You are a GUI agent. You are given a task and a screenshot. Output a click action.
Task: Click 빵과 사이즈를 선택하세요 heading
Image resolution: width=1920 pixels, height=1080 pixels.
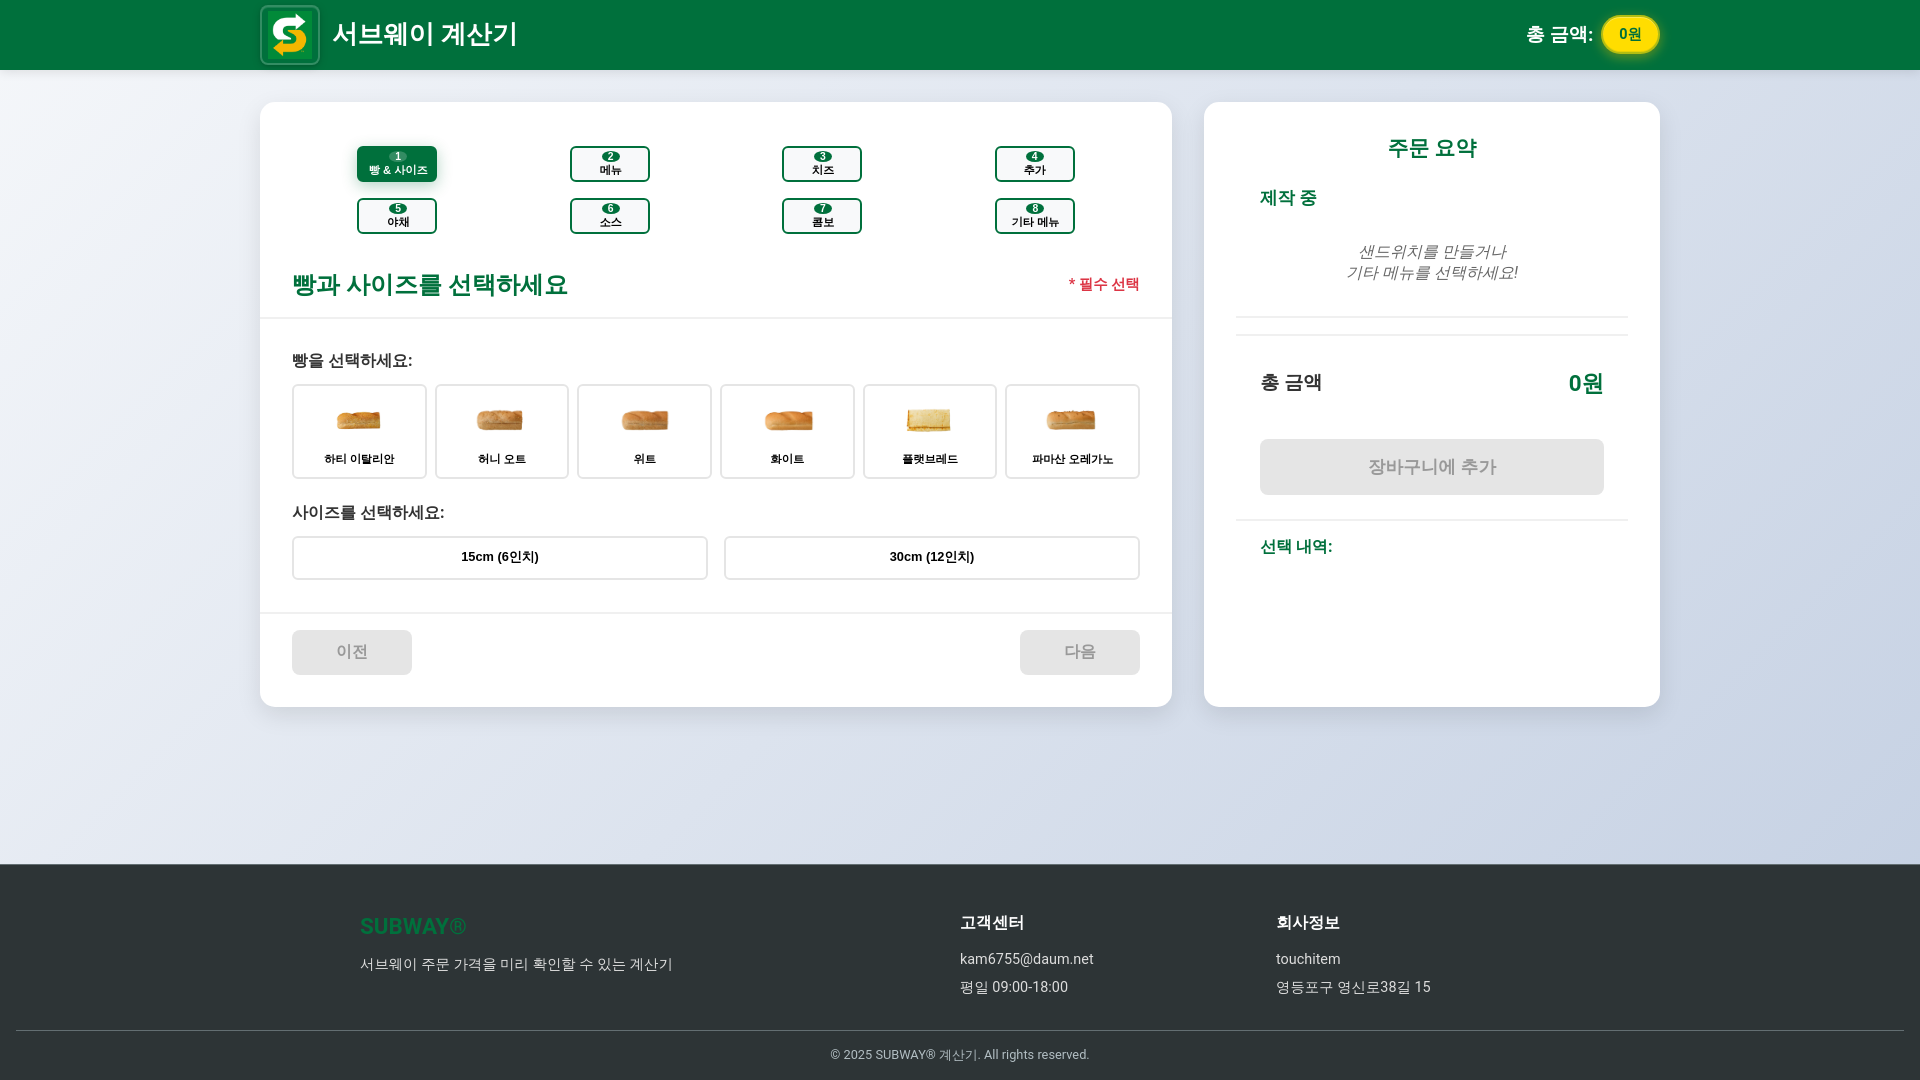430,285
